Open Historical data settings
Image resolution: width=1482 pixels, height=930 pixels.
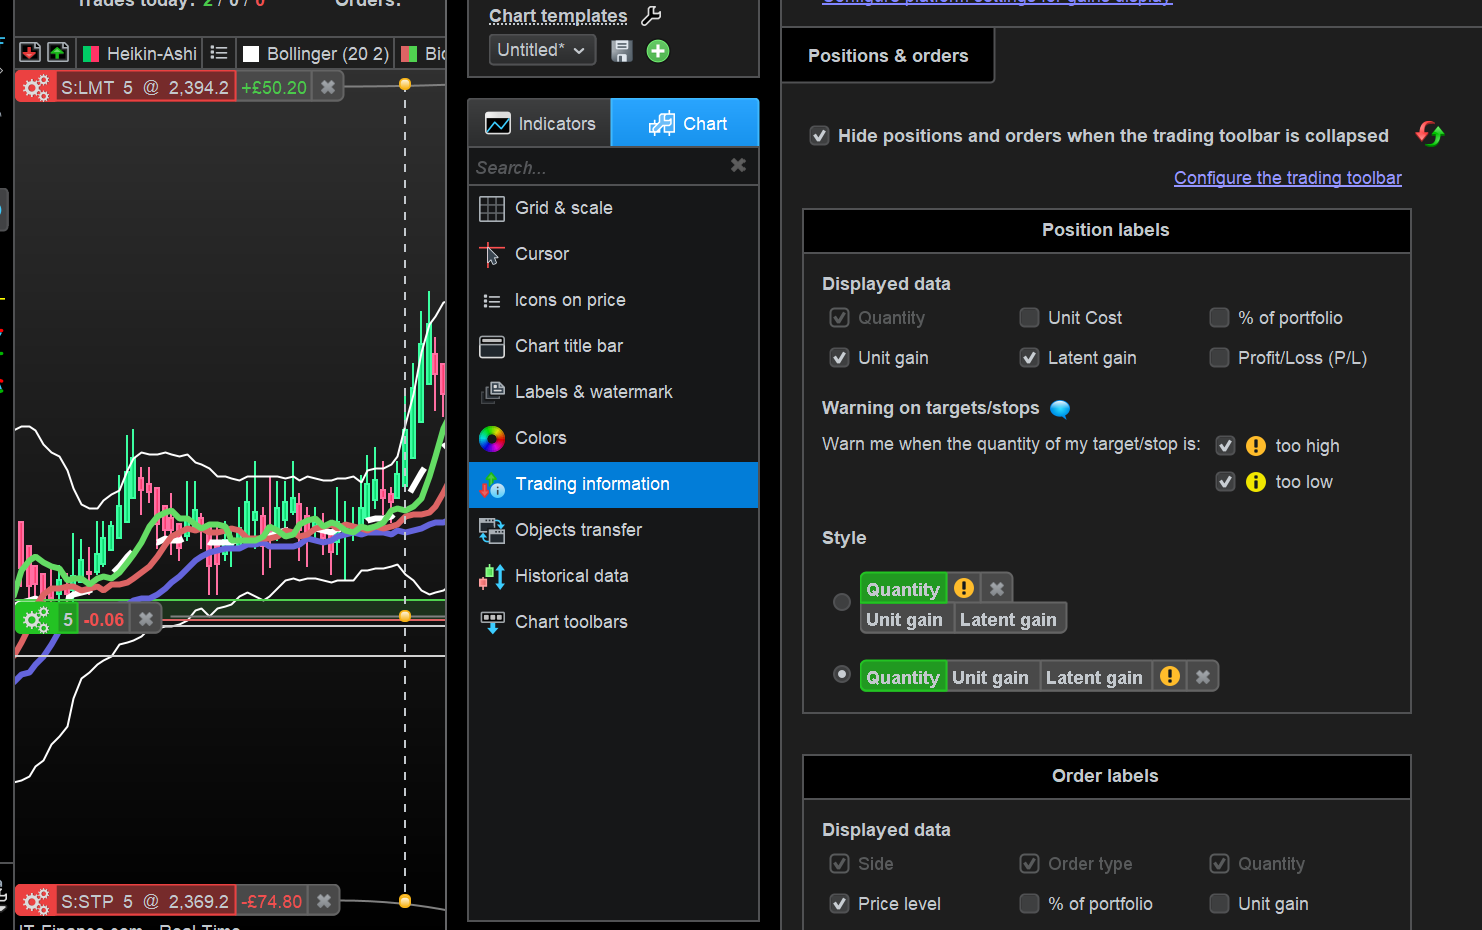[613, 576]
